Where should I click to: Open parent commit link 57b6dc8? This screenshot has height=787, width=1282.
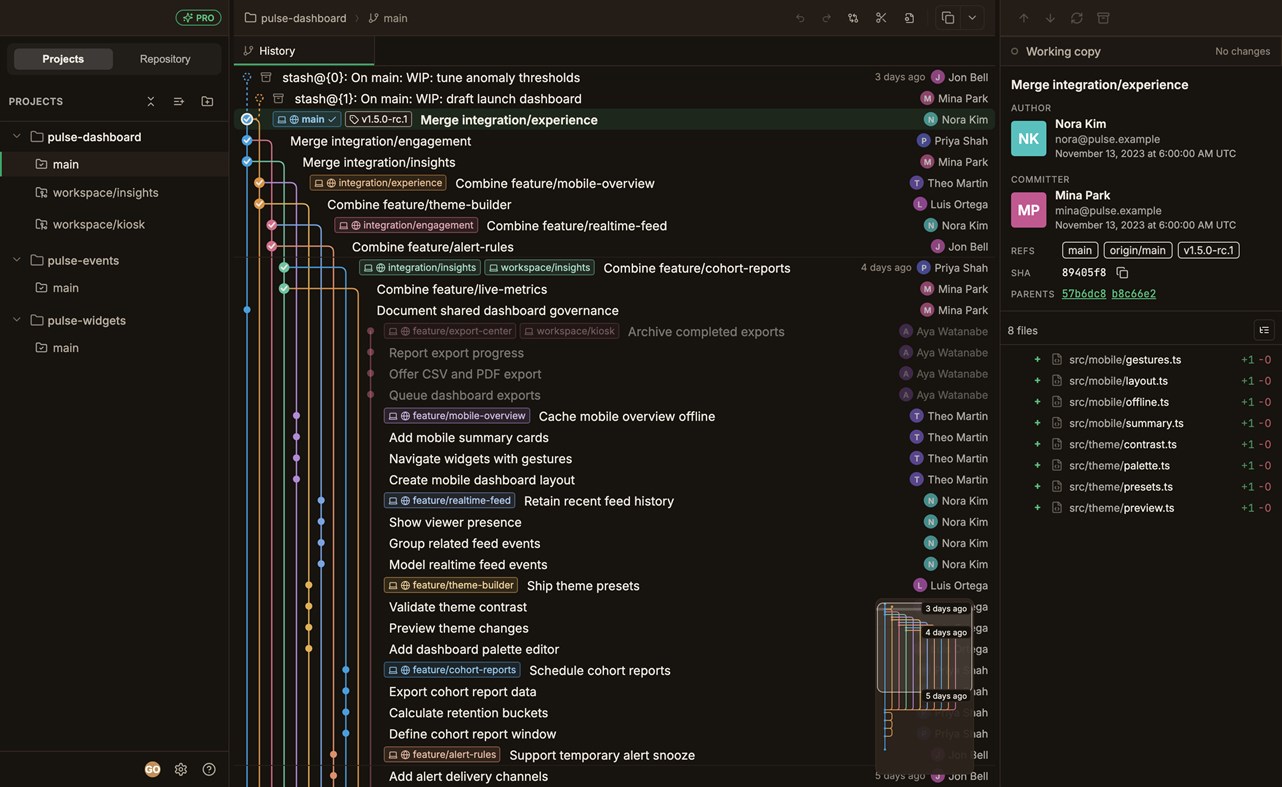pyautogui.click(x=1083, y=294)
